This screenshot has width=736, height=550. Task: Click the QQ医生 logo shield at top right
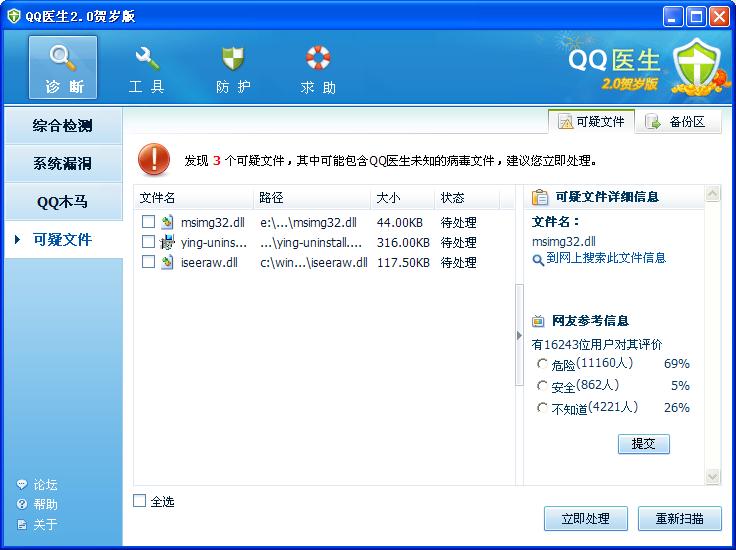[x=697, y=66]
